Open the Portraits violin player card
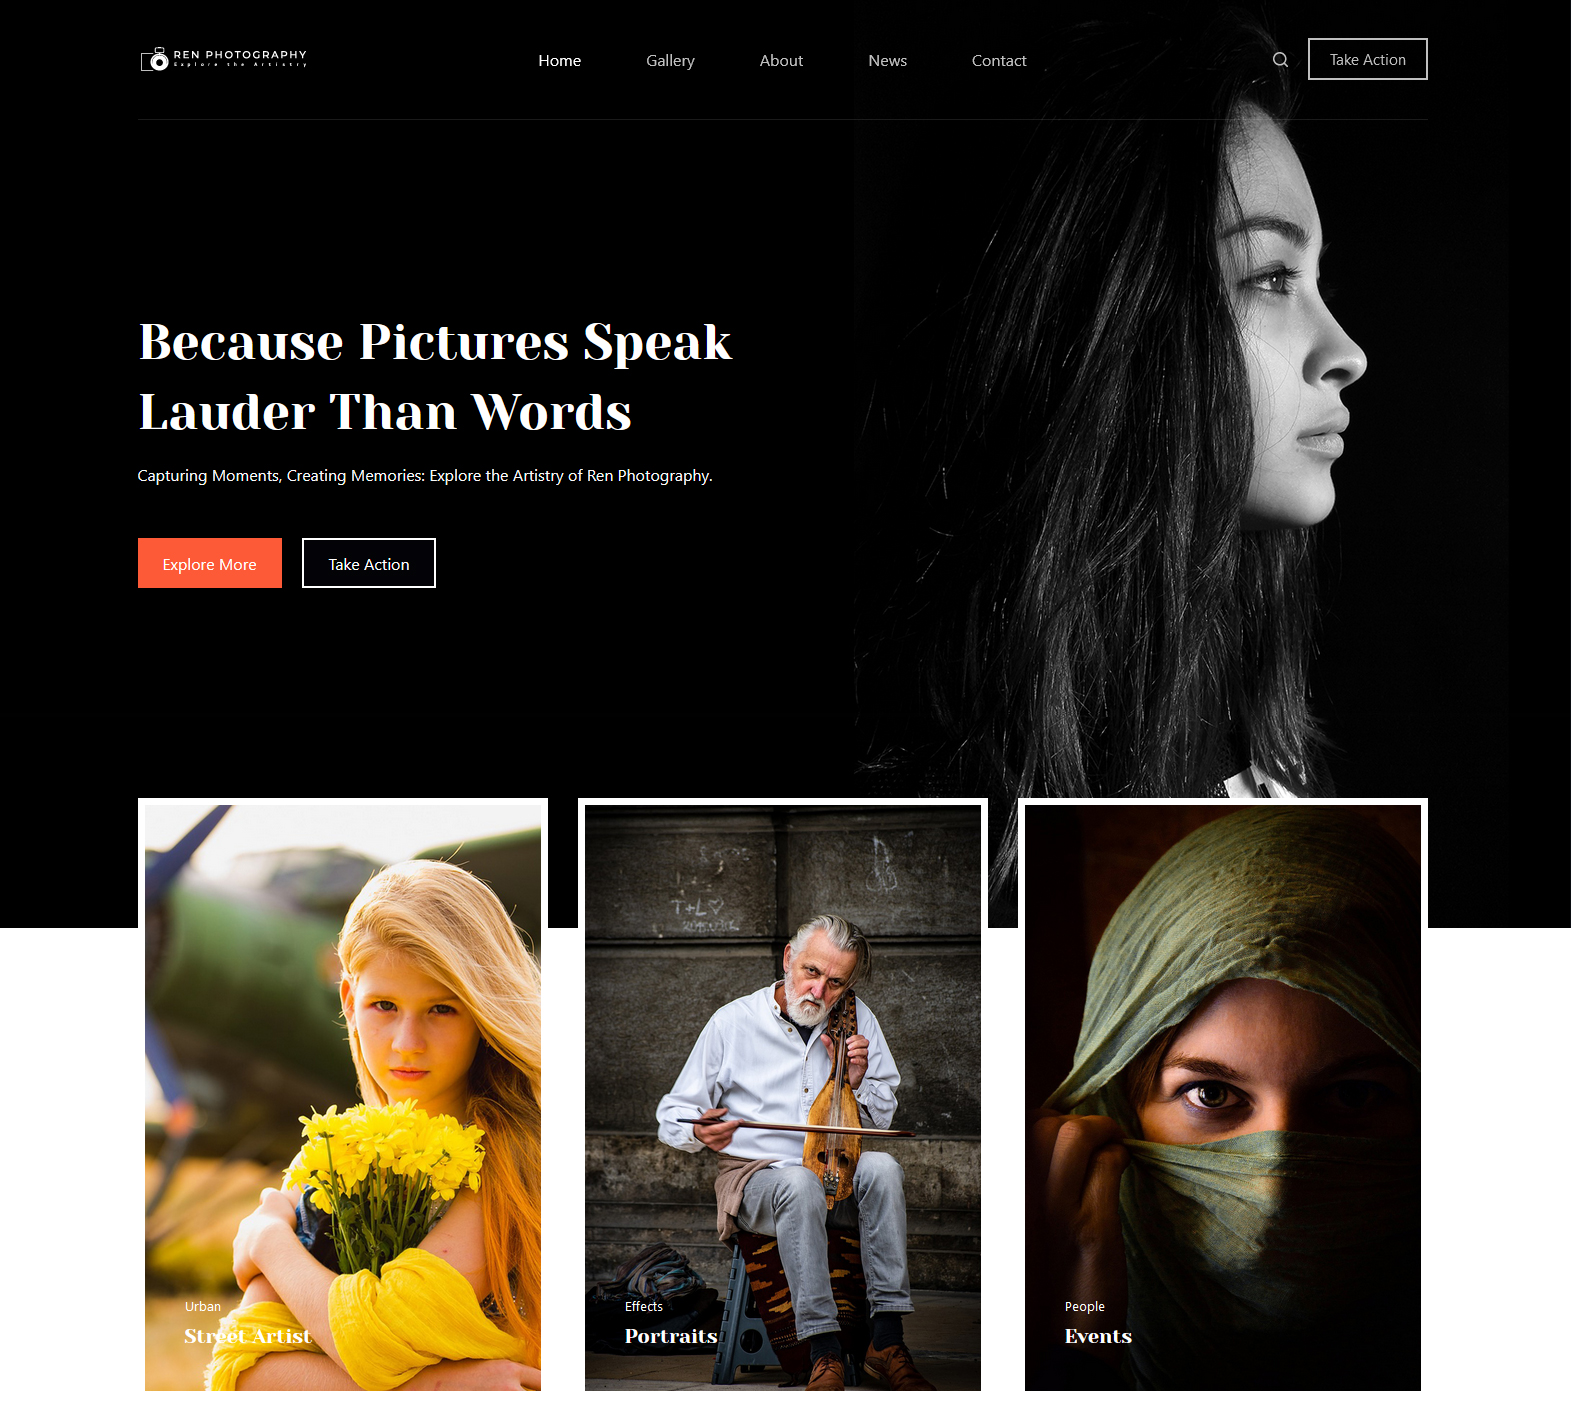 coord(783,1097)
